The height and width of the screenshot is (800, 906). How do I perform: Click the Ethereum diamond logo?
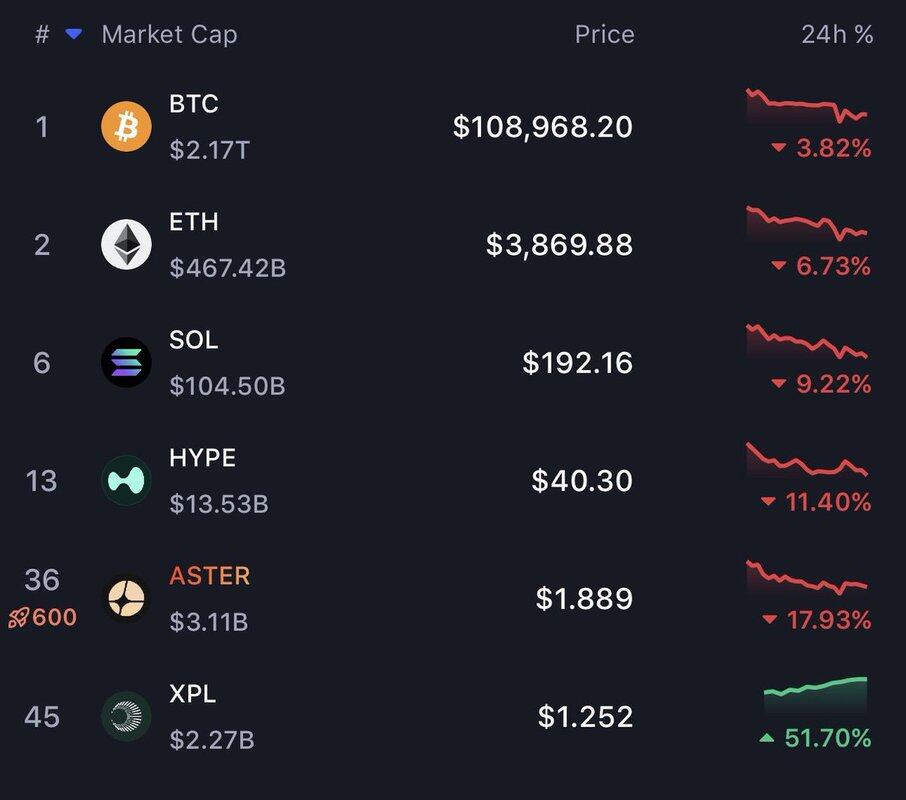[126, 244]
